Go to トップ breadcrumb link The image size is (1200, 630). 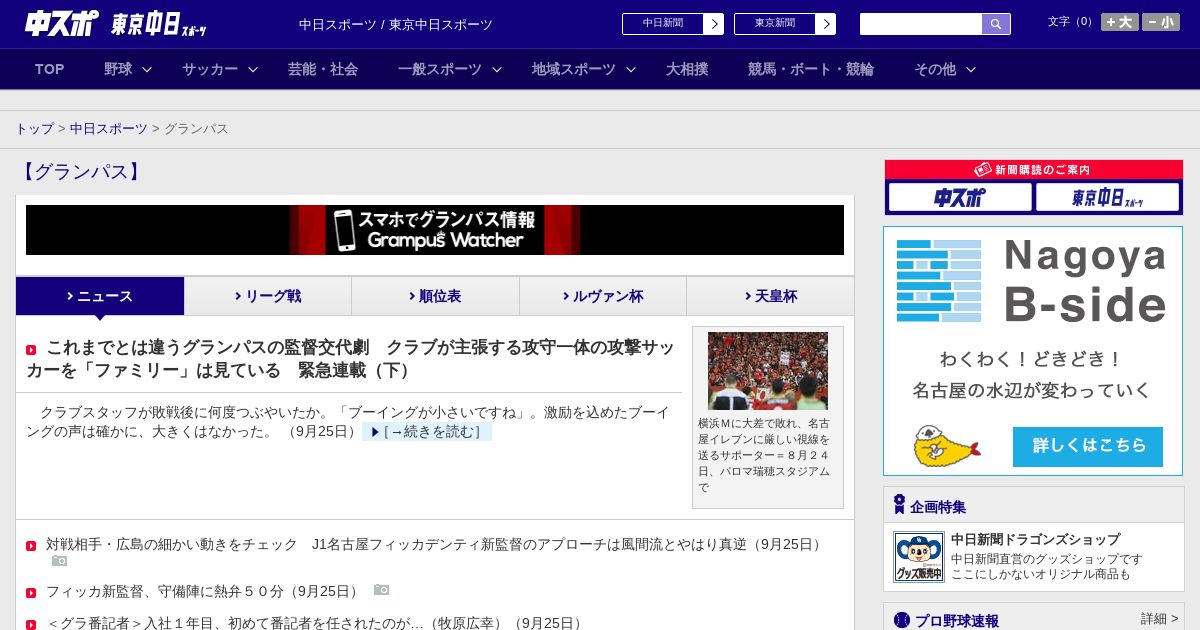coord(34,129)
